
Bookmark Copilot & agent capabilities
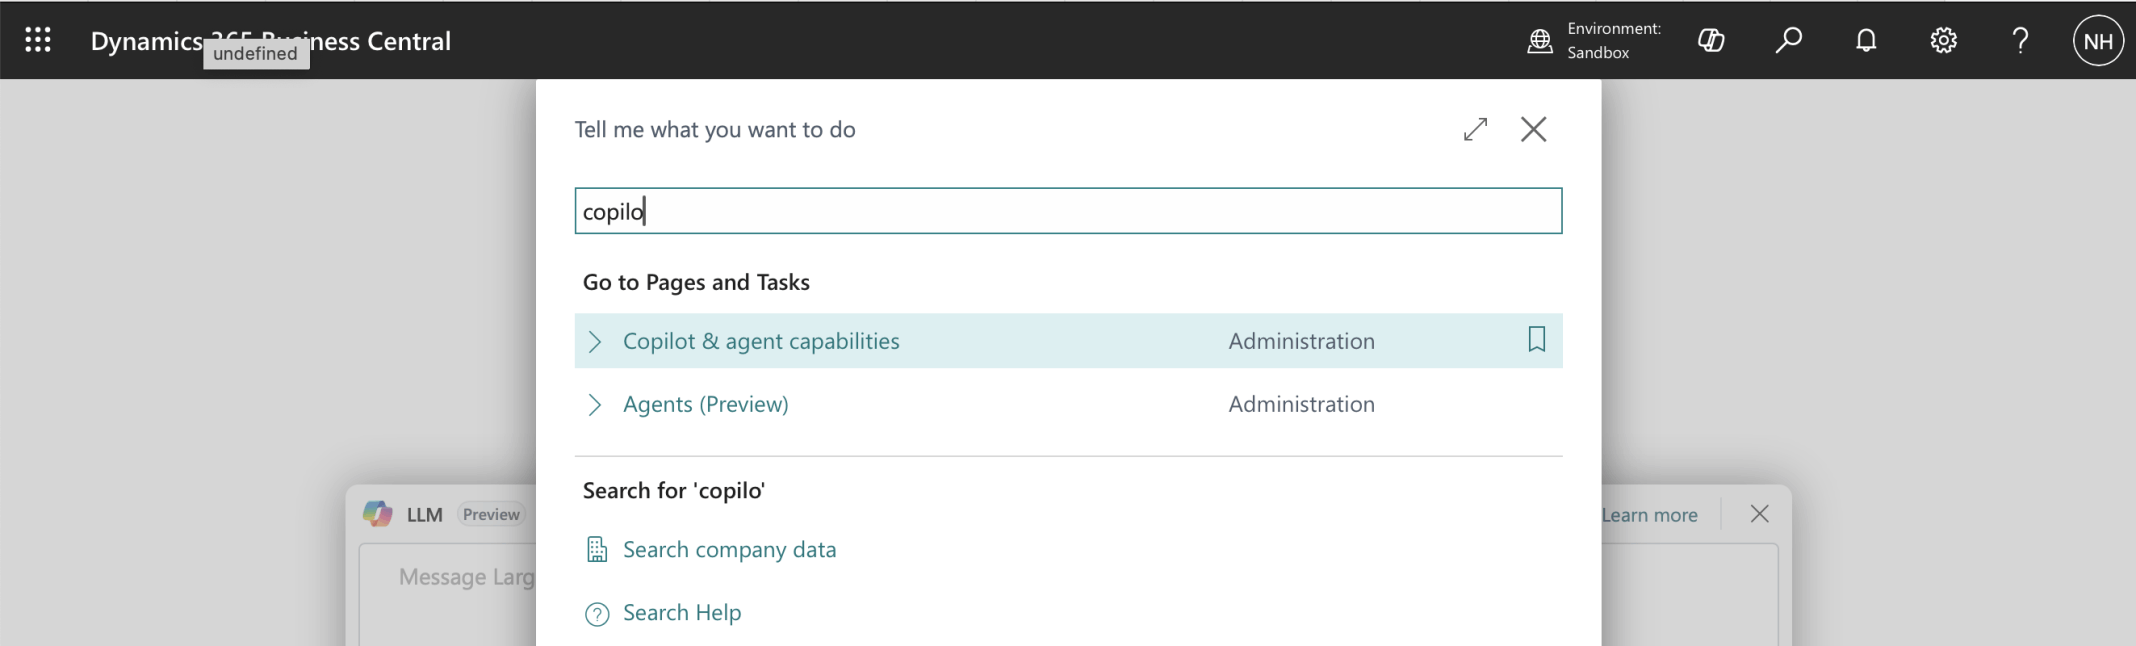1537,340
